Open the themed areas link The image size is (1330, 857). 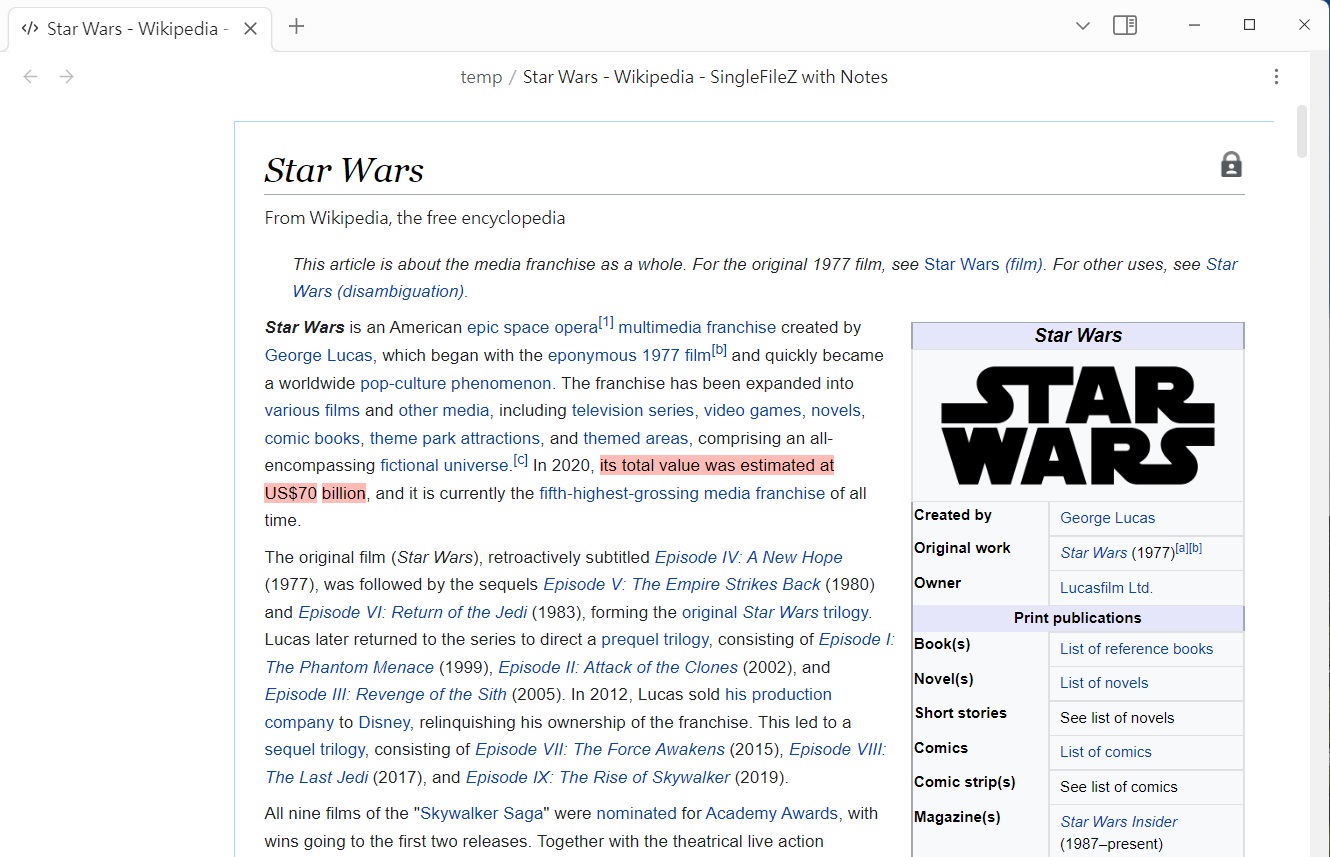[636, 438]
